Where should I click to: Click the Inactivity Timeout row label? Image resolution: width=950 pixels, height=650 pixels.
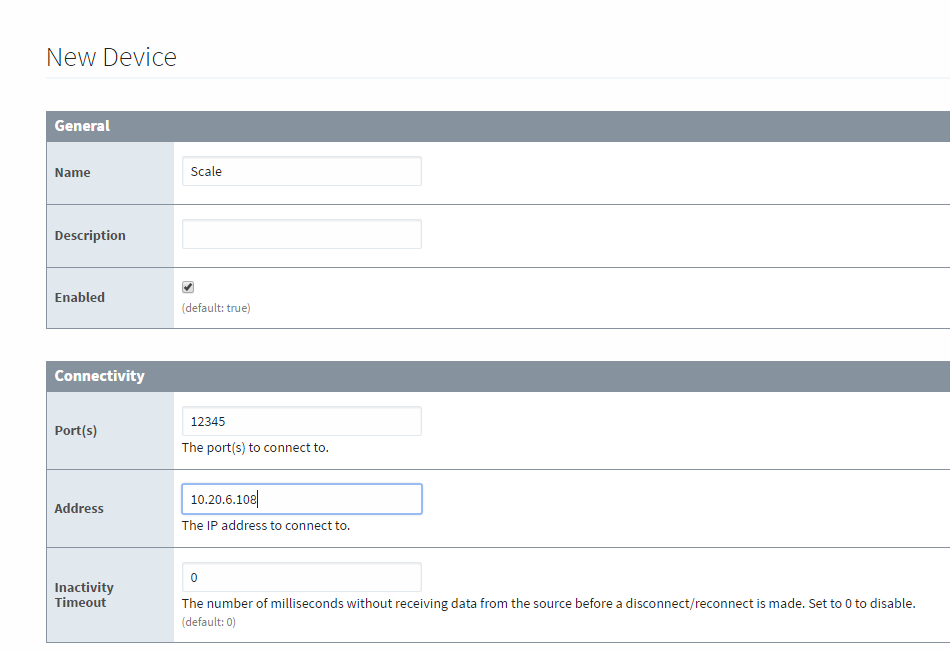84,595
